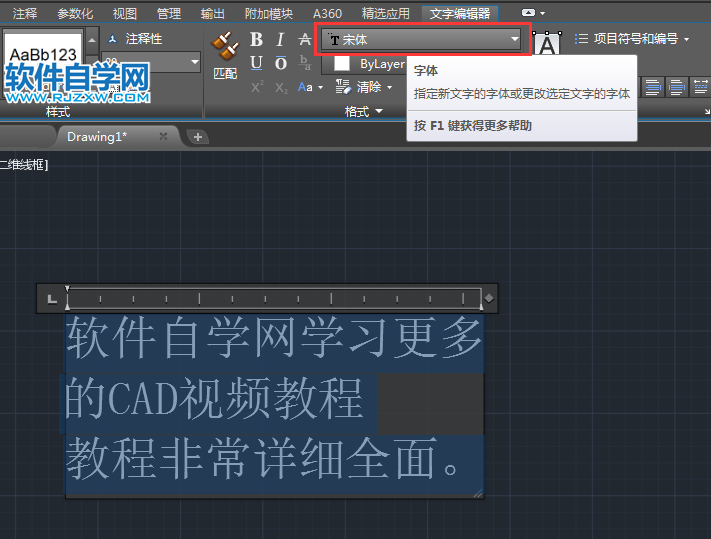Viewport: 711px width, 539px height.
Task: Click inside text line 软件自学网学习更多
Action: coord(274,338)
